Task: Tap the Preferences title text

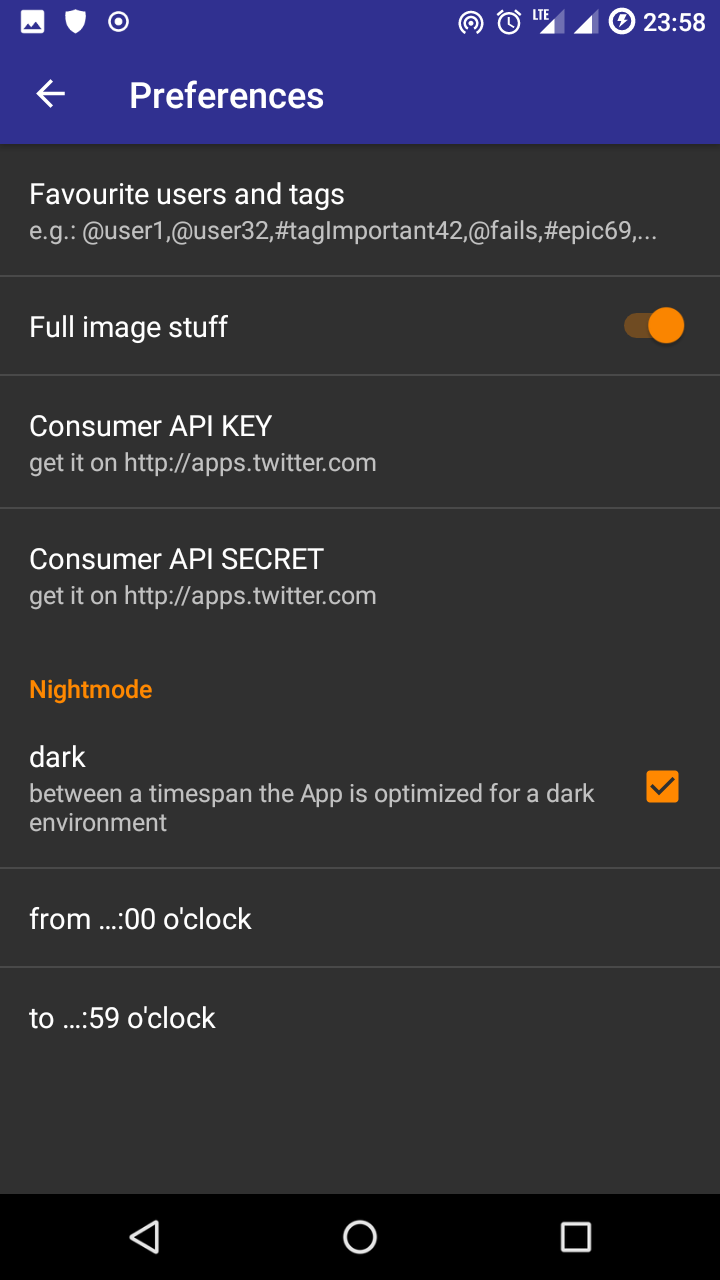Action: [226, 95]
